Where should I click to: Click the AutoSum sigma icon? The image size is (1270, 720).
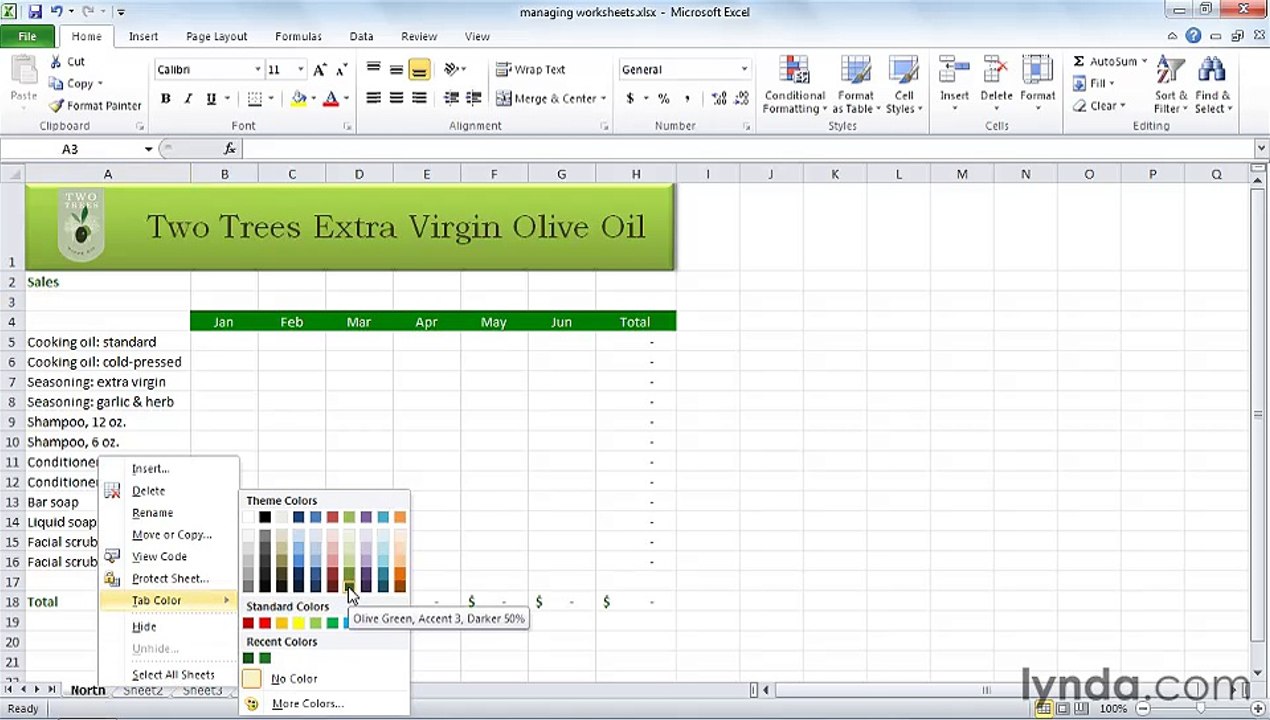coord(1079,62)
